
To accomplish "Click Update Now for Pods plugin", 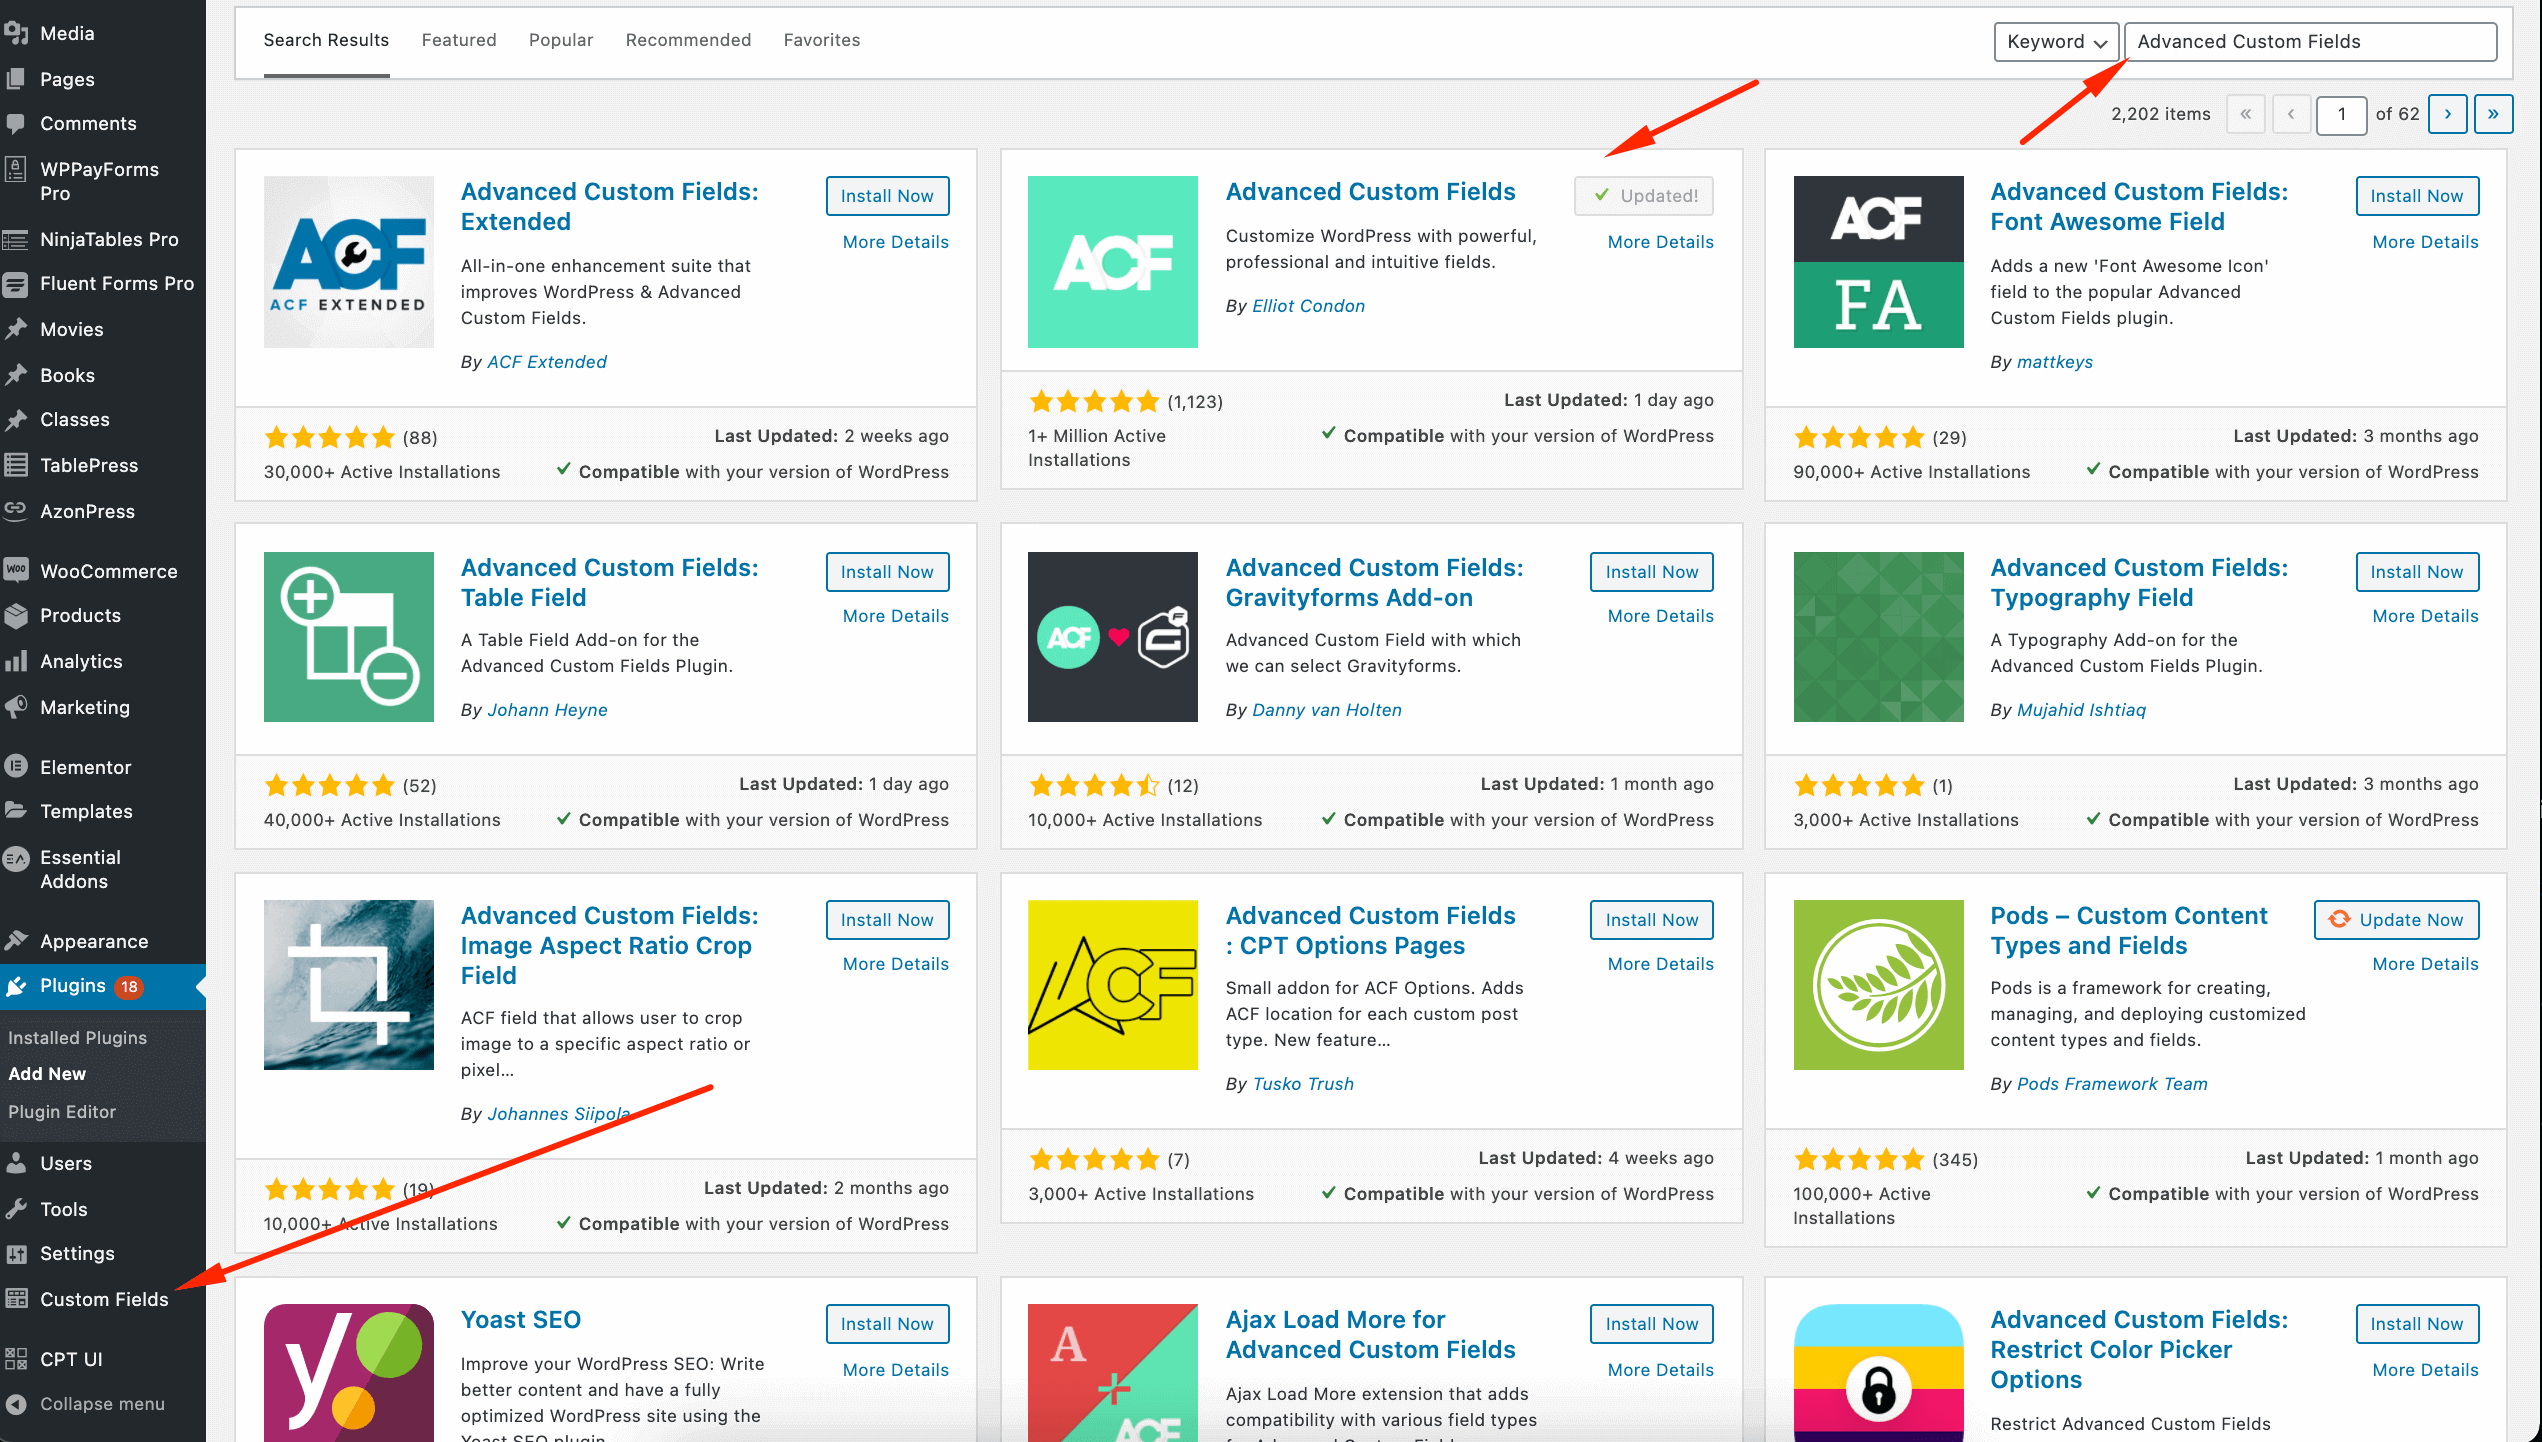I will [x=2396, y=920].
